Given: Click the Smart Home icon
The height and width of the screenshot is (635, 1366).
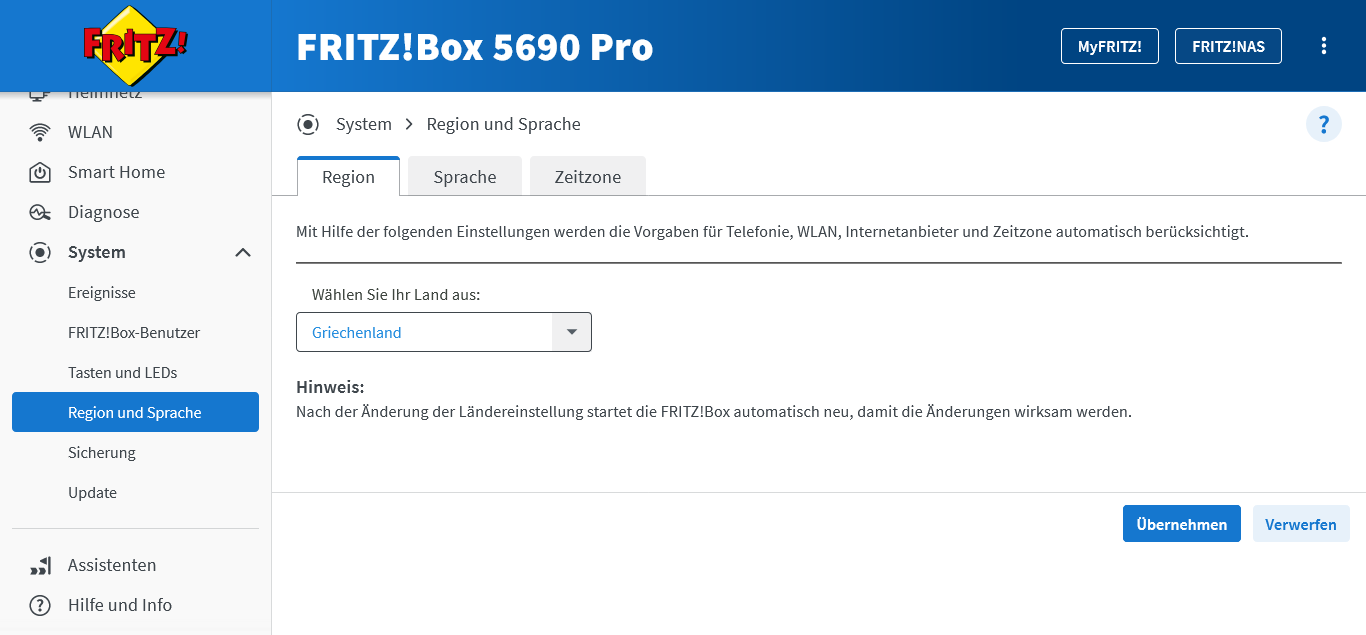Looking at the screenshot, I should coord(40,172).
